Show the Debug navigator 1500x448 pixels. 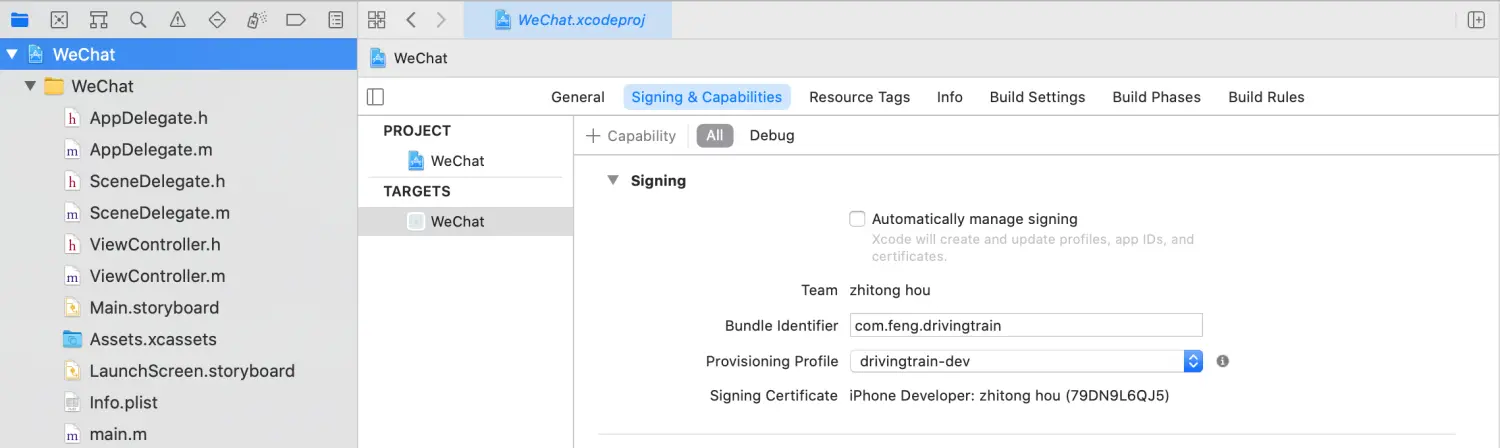pos(256,20)
